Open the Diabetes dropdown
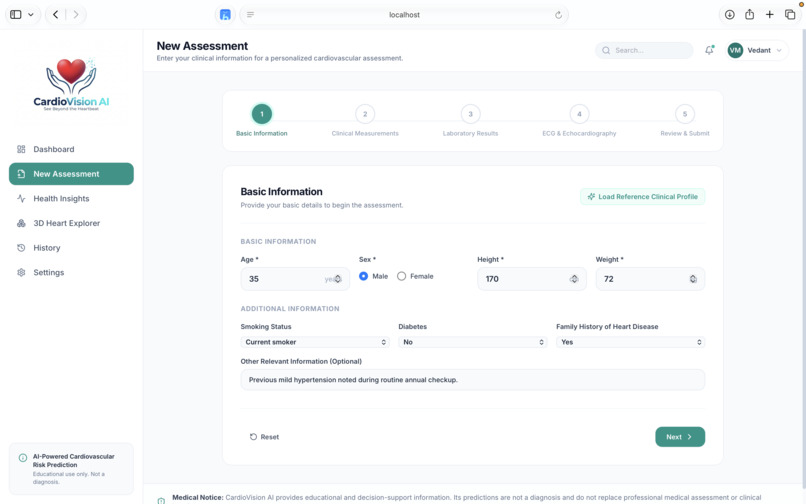 472,342
